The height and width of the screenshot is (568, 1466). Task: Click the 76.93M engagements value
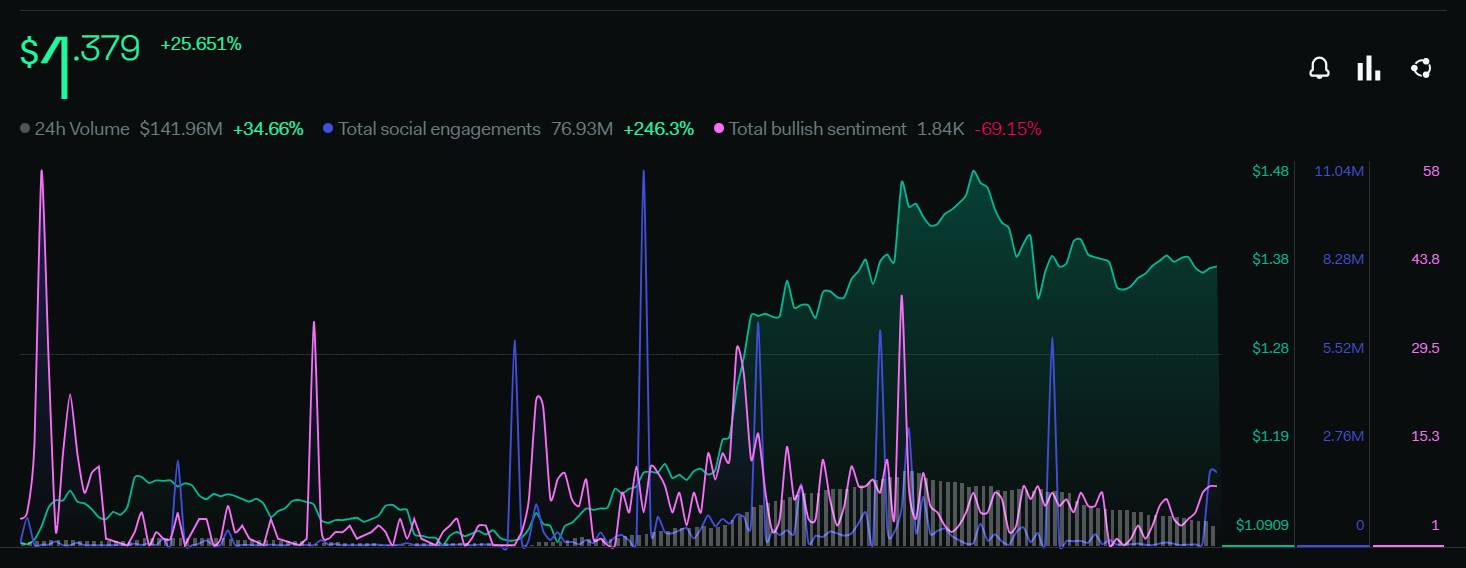pyautogui.click(x=582, y=129)
